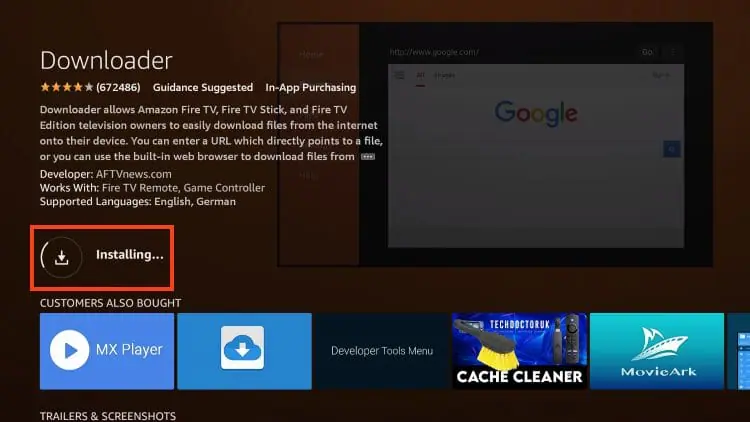Image resolution: width=750 pixels, height=422 pixels.
Task: Switch to the Images tab in preview
Action: click(x=442, y=74)
